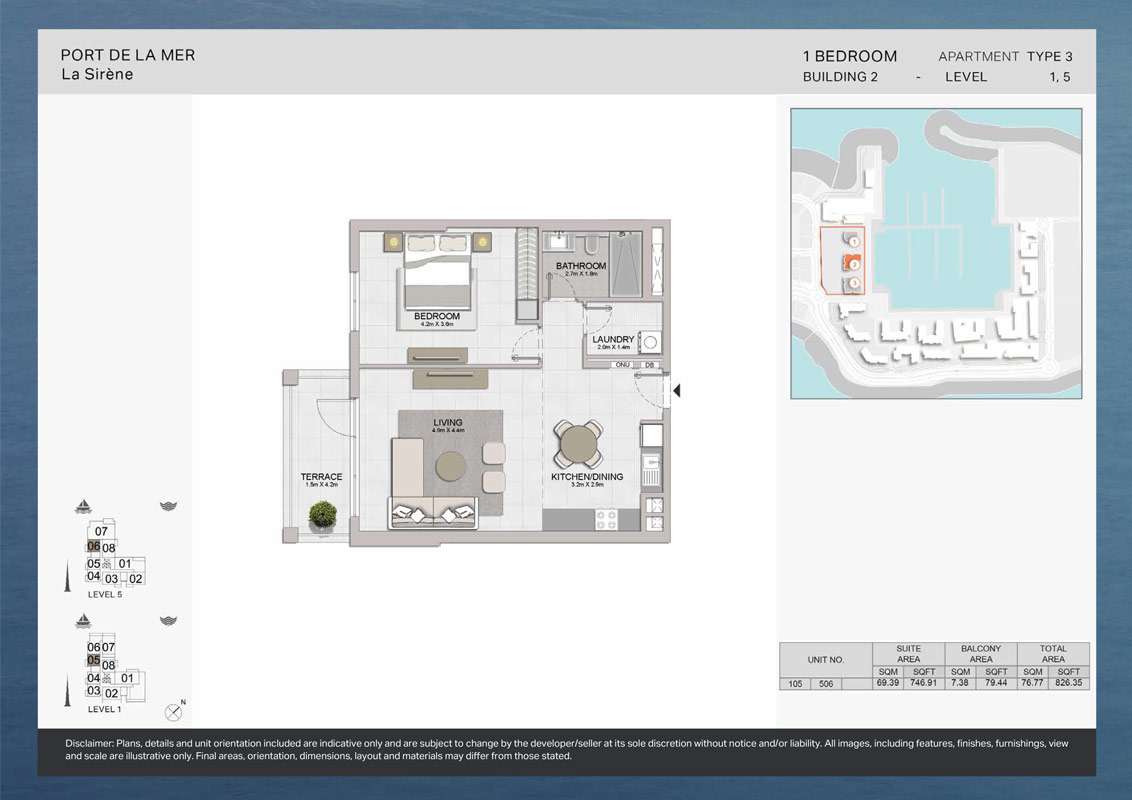Select highlighted unit 06 on Level 5 plan
Screen dimensions: 1132x800
[x=93, y=547]
